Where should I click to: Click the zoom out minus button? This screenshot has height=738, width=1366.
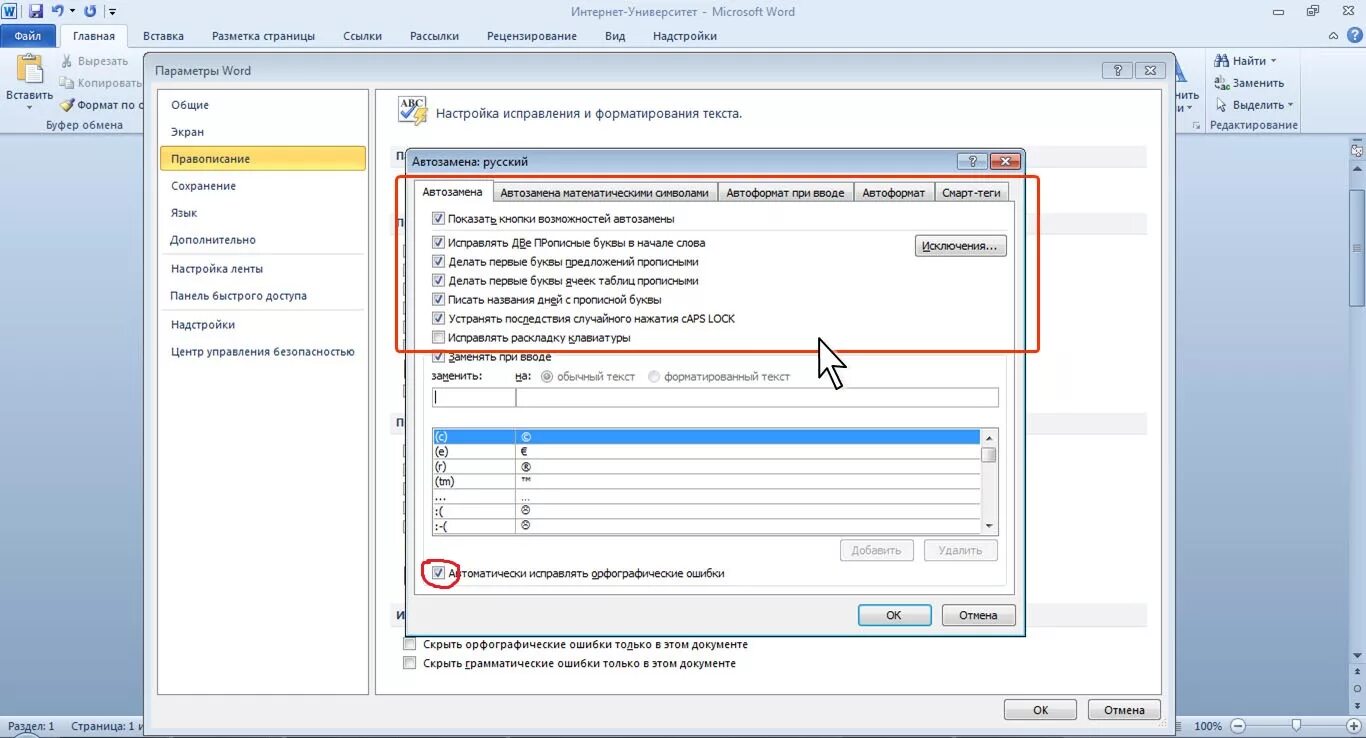(x=1238, y=726)
